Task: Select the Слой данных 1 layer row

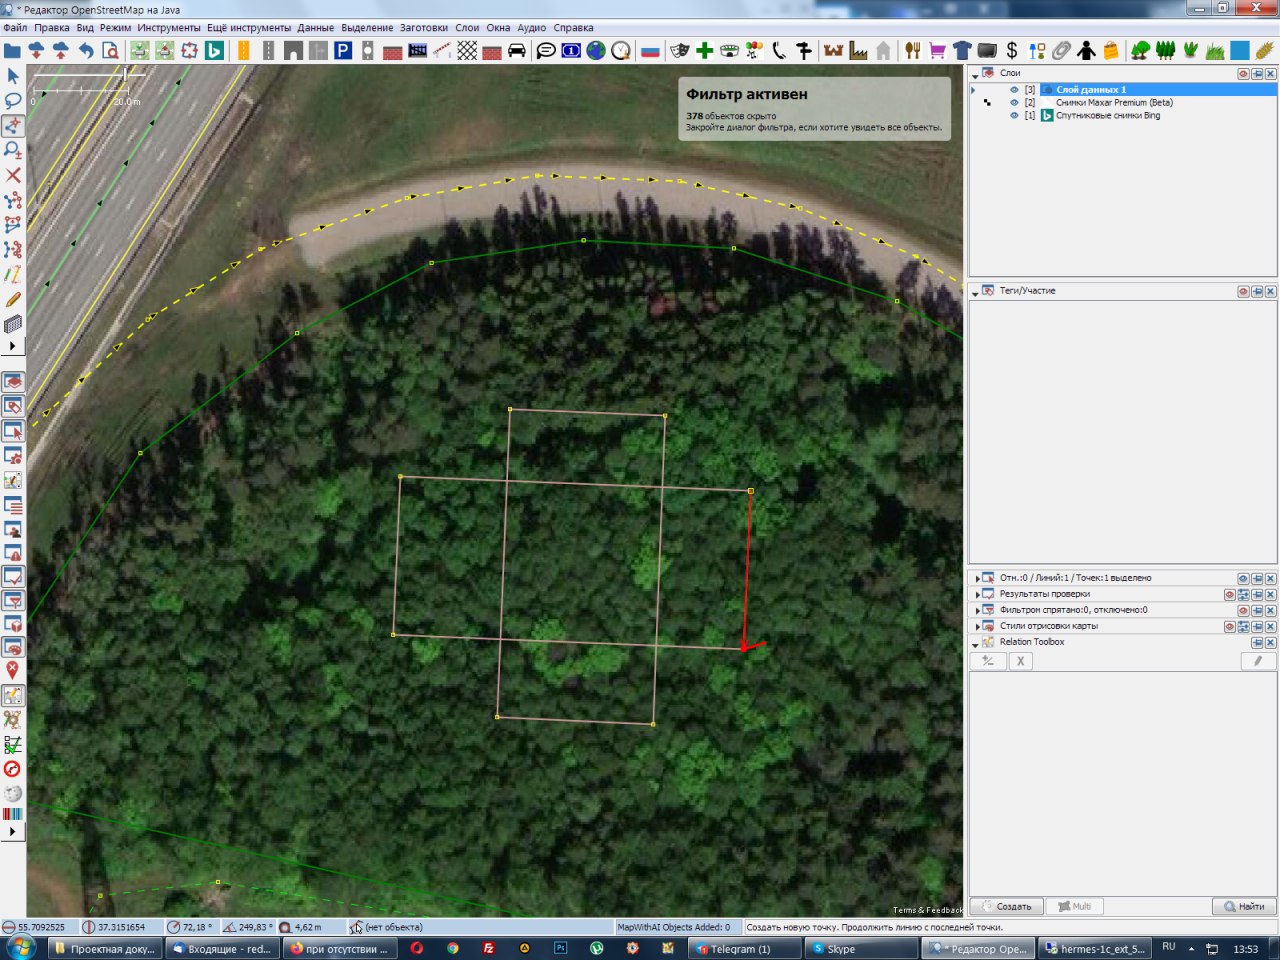Action: 1122,90
